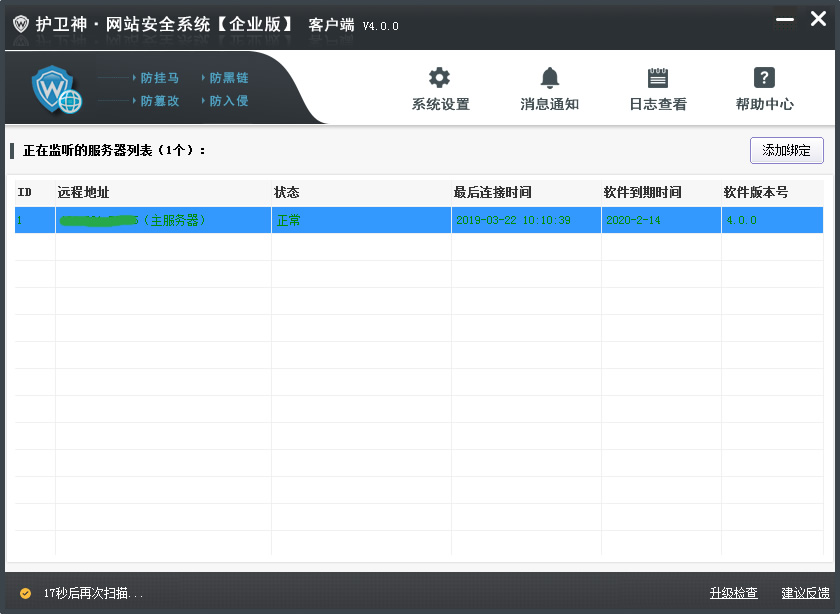The image size is (840, 614).
Task: Sort by 远程地址 column header
Action: click(x=163, y=192)
